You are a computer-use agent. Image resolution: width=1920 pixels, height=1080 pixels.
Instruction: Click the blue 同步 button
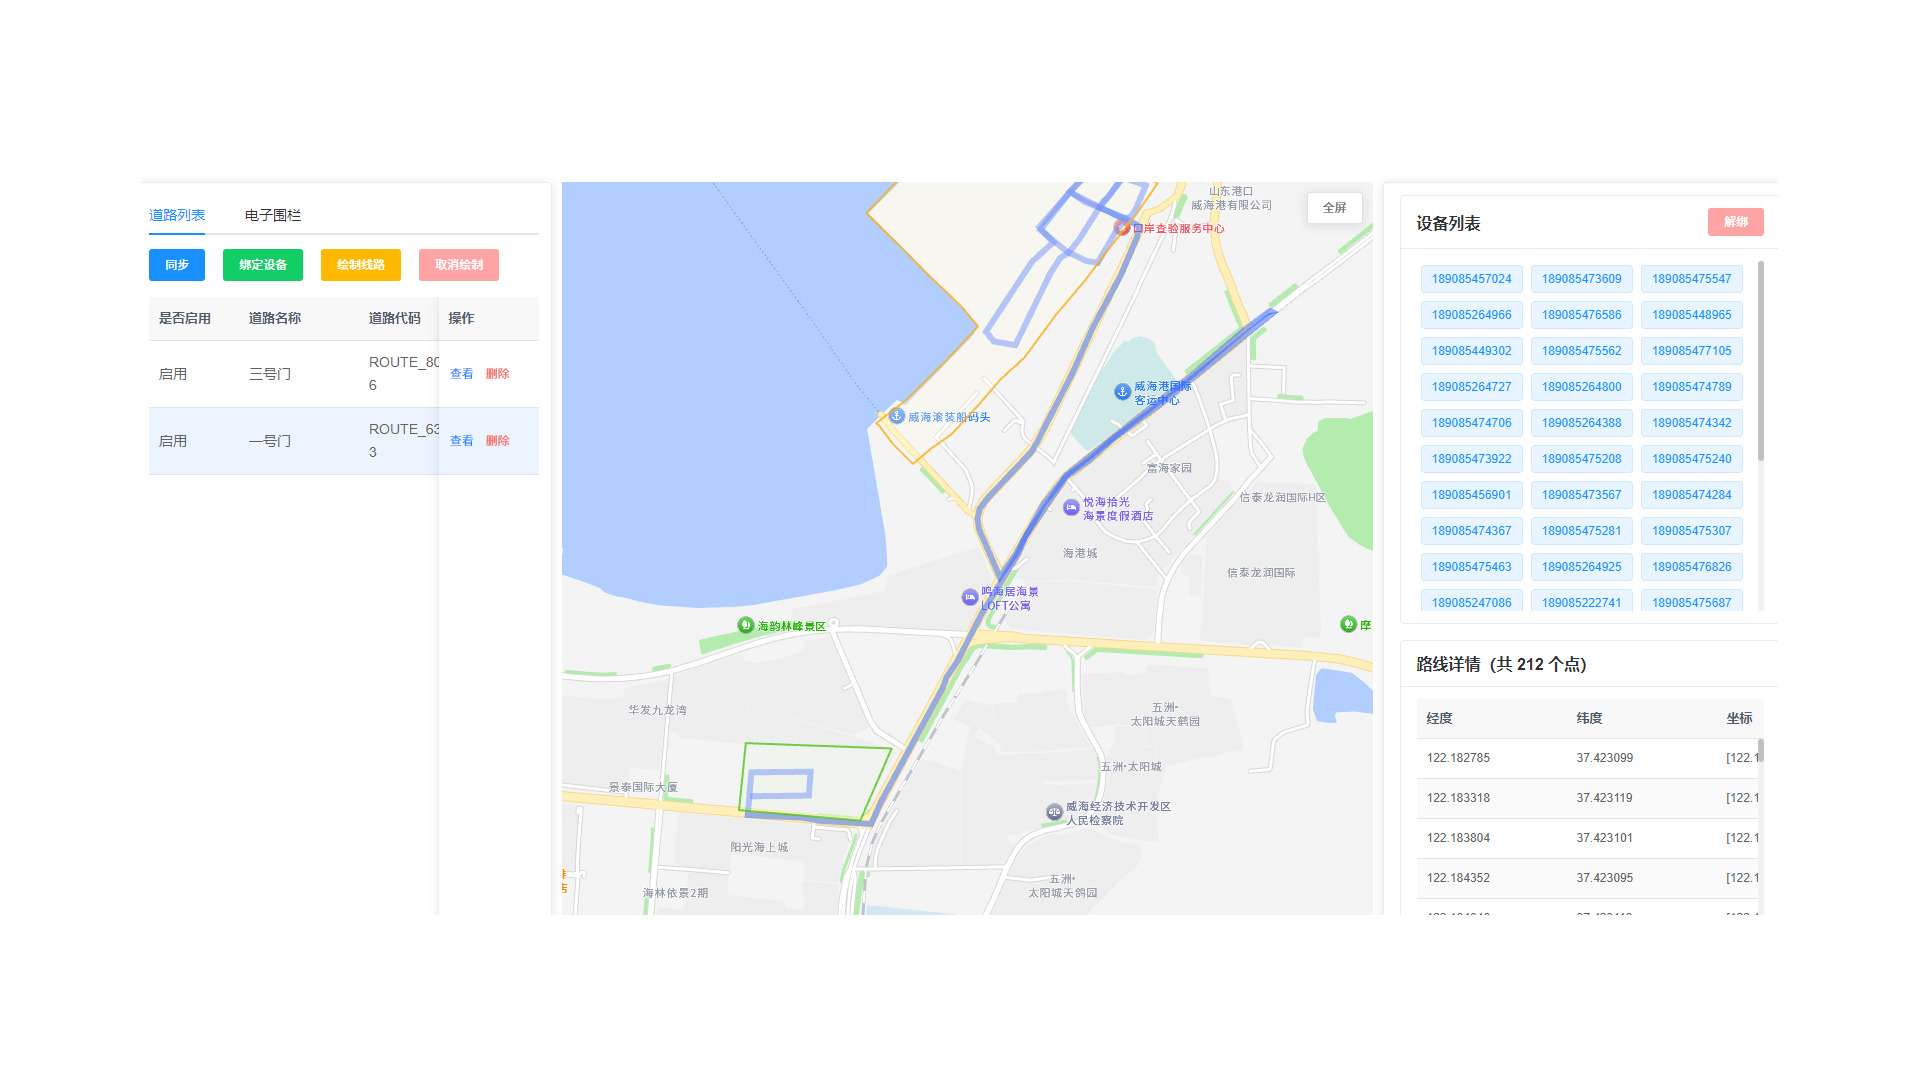click(177, 265)
